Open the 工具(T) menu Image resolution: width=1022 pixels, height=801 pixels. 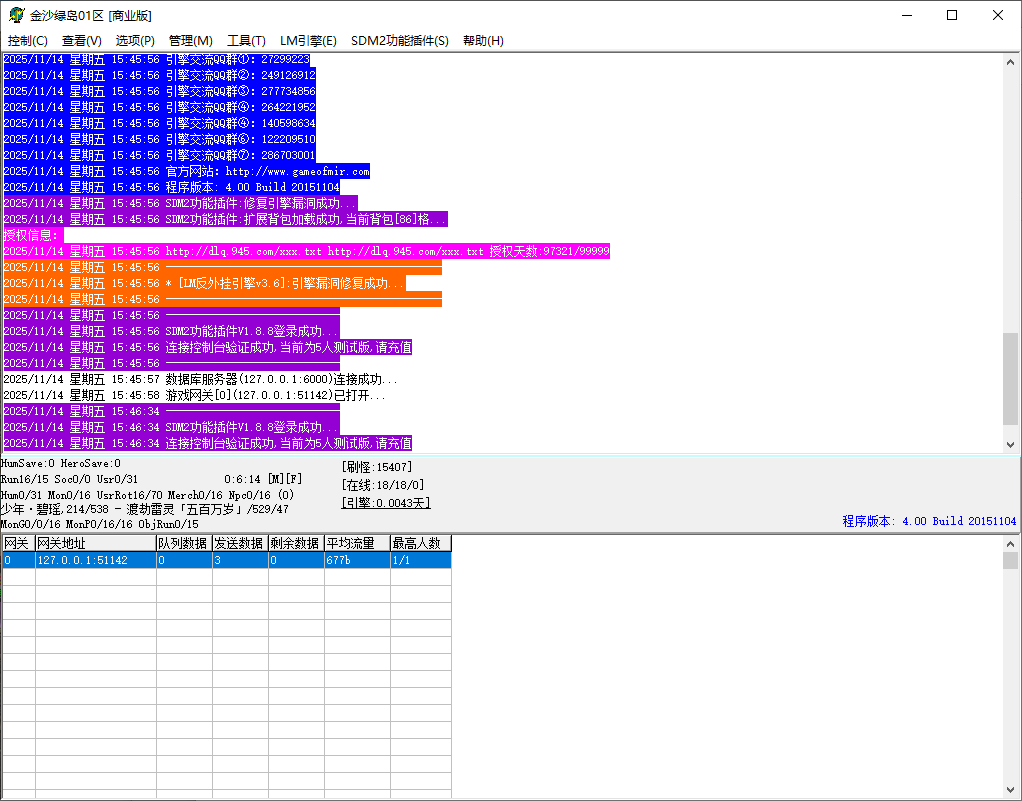246,41
